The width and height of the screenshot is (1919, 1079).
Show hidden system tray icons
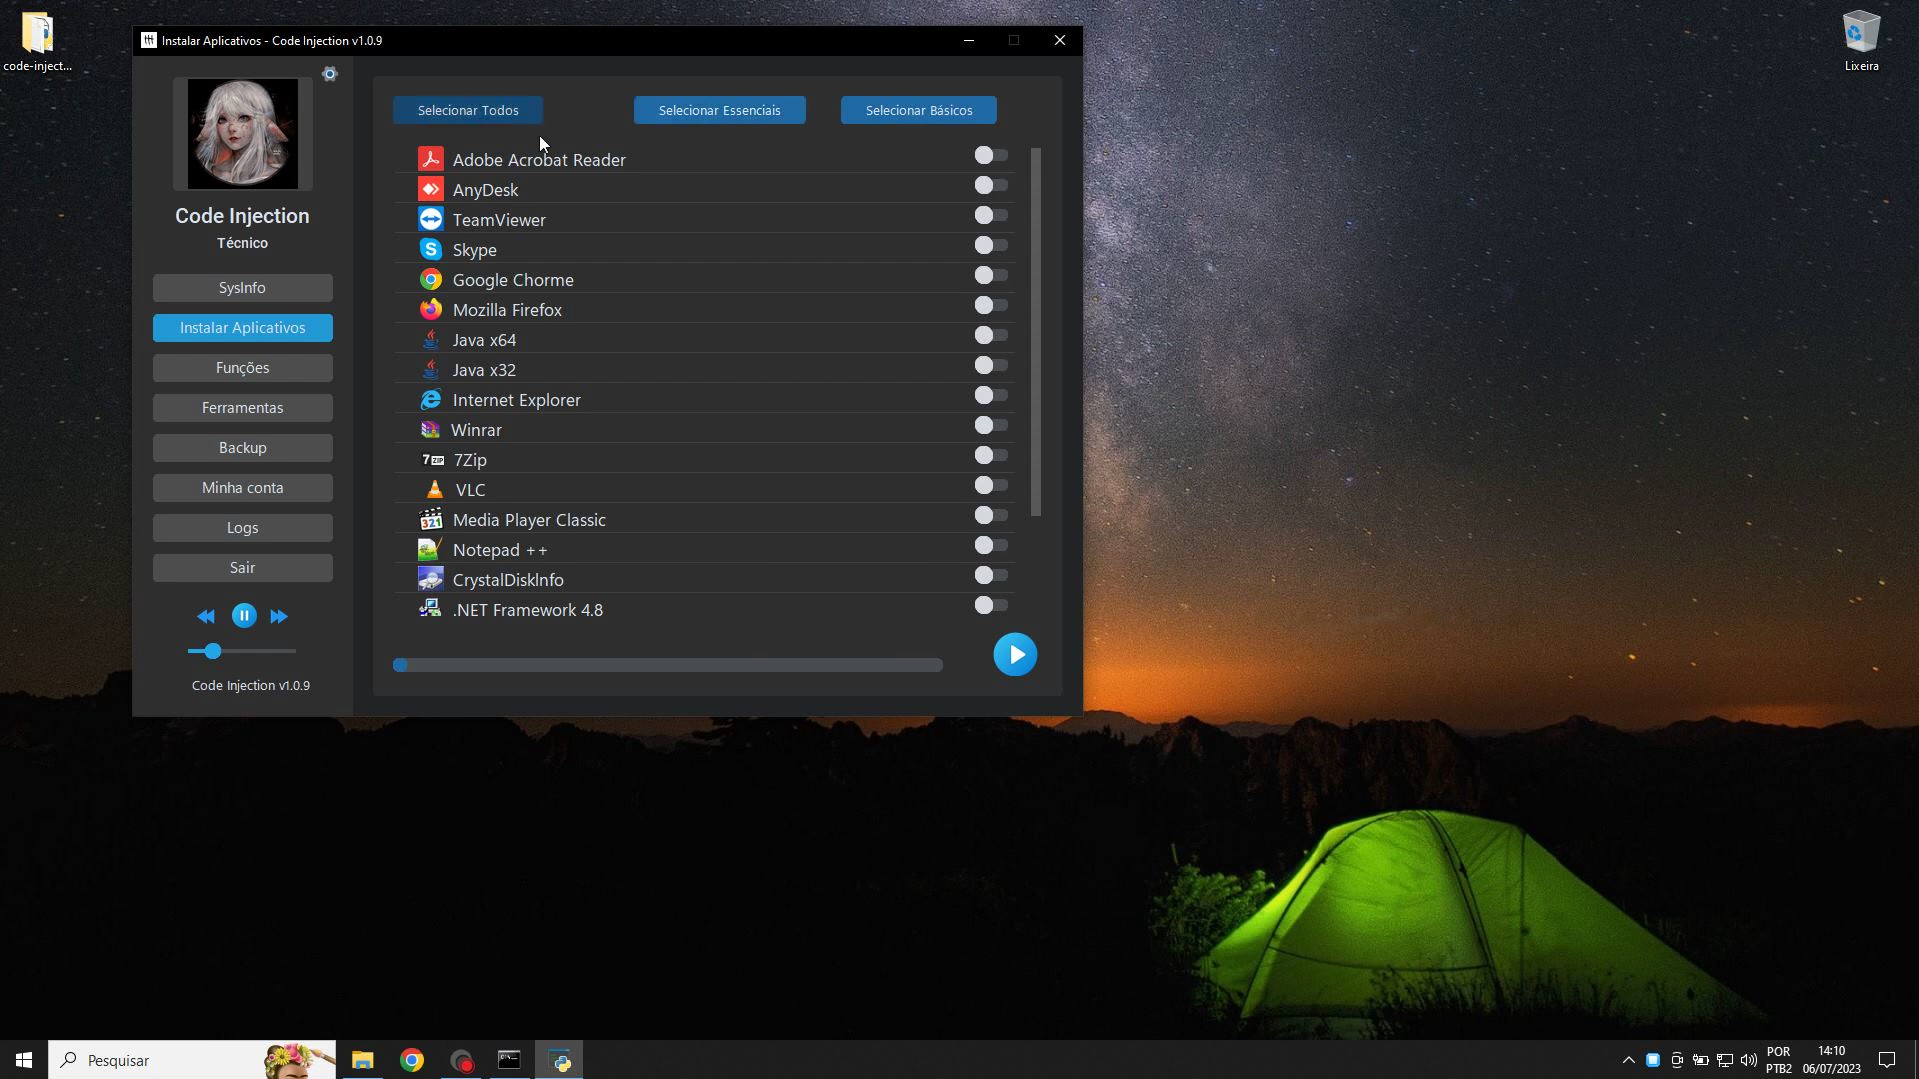pos(1628,1060)
